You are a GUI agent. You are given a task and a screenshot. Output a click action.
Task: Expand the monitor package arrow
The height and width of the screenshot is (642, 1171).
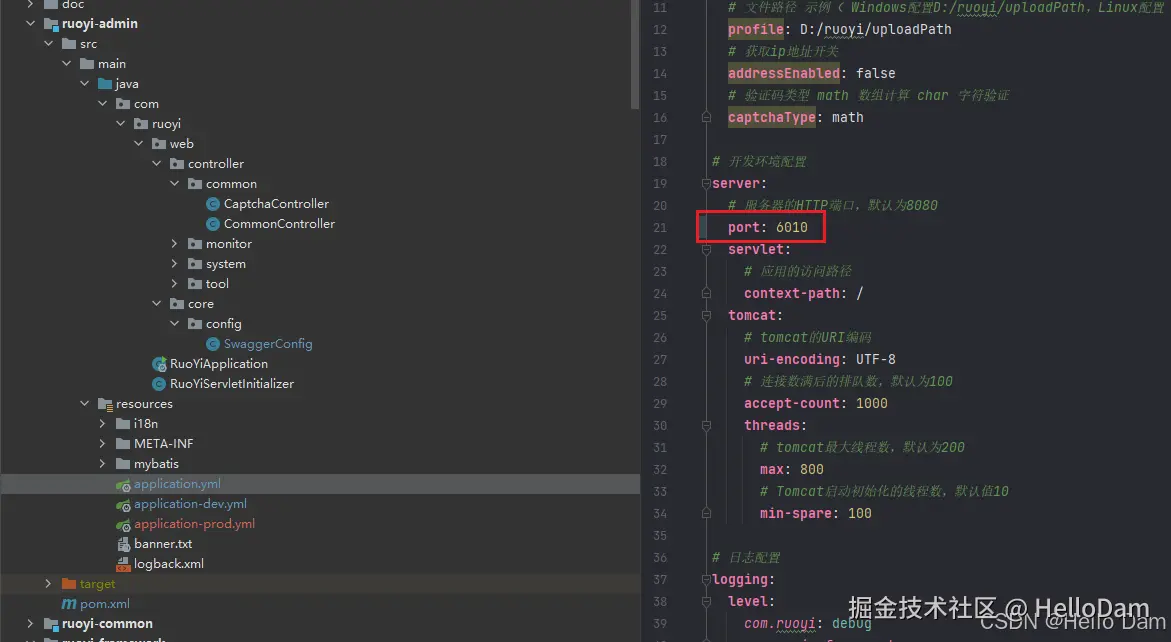click(175, 243)
